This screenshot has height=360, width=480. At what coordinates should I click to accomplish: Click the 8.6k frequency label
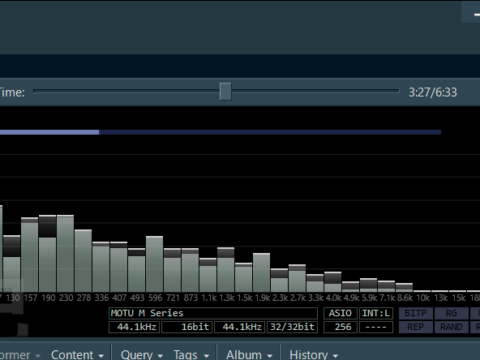405,298
